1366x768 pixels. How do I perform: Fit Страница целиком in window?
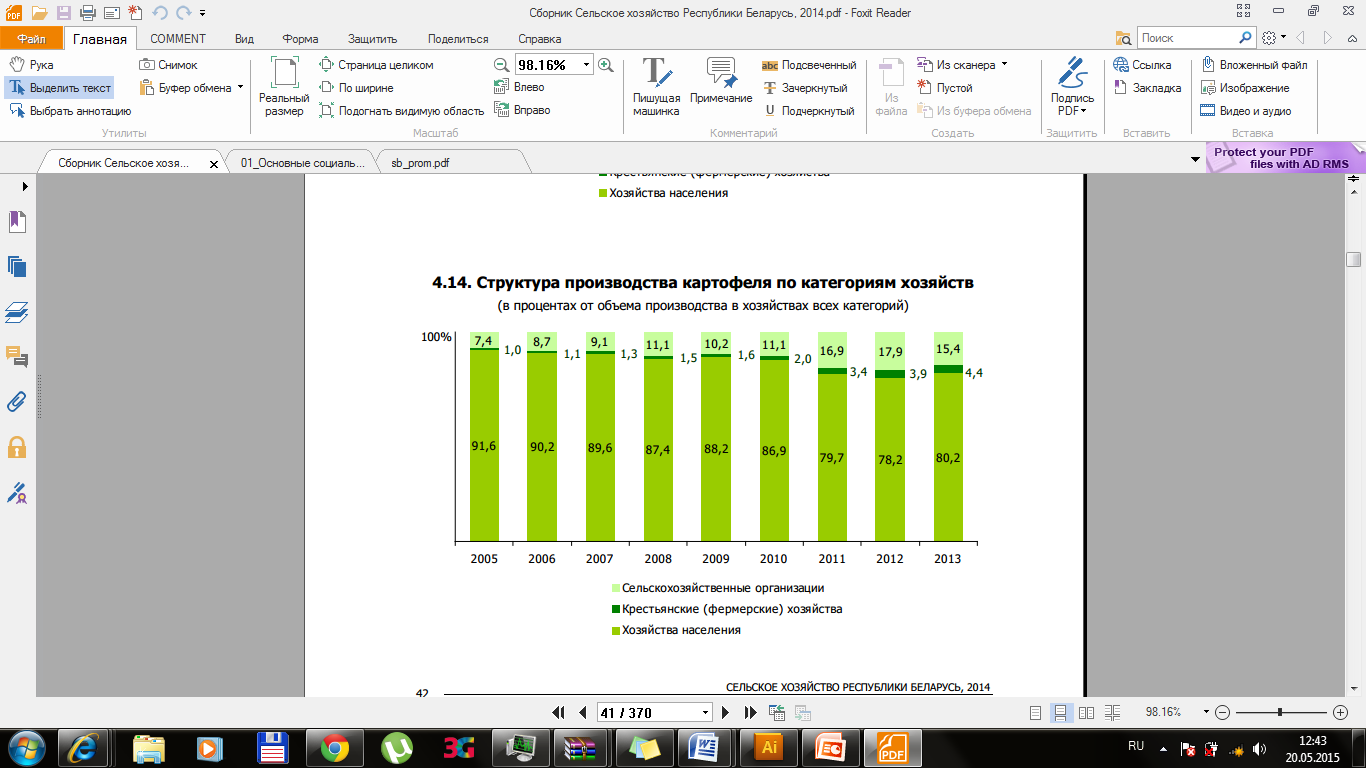376,65
